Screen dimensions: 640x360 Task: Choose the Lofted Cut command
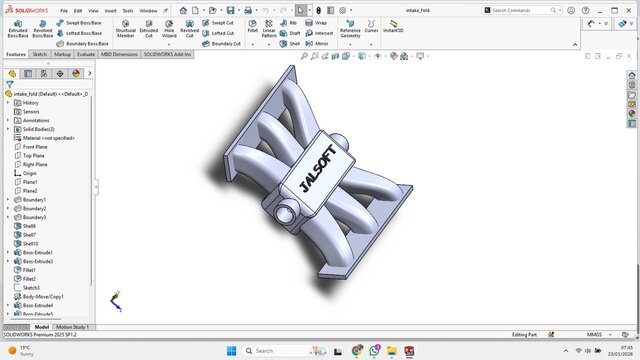[218, 33]
